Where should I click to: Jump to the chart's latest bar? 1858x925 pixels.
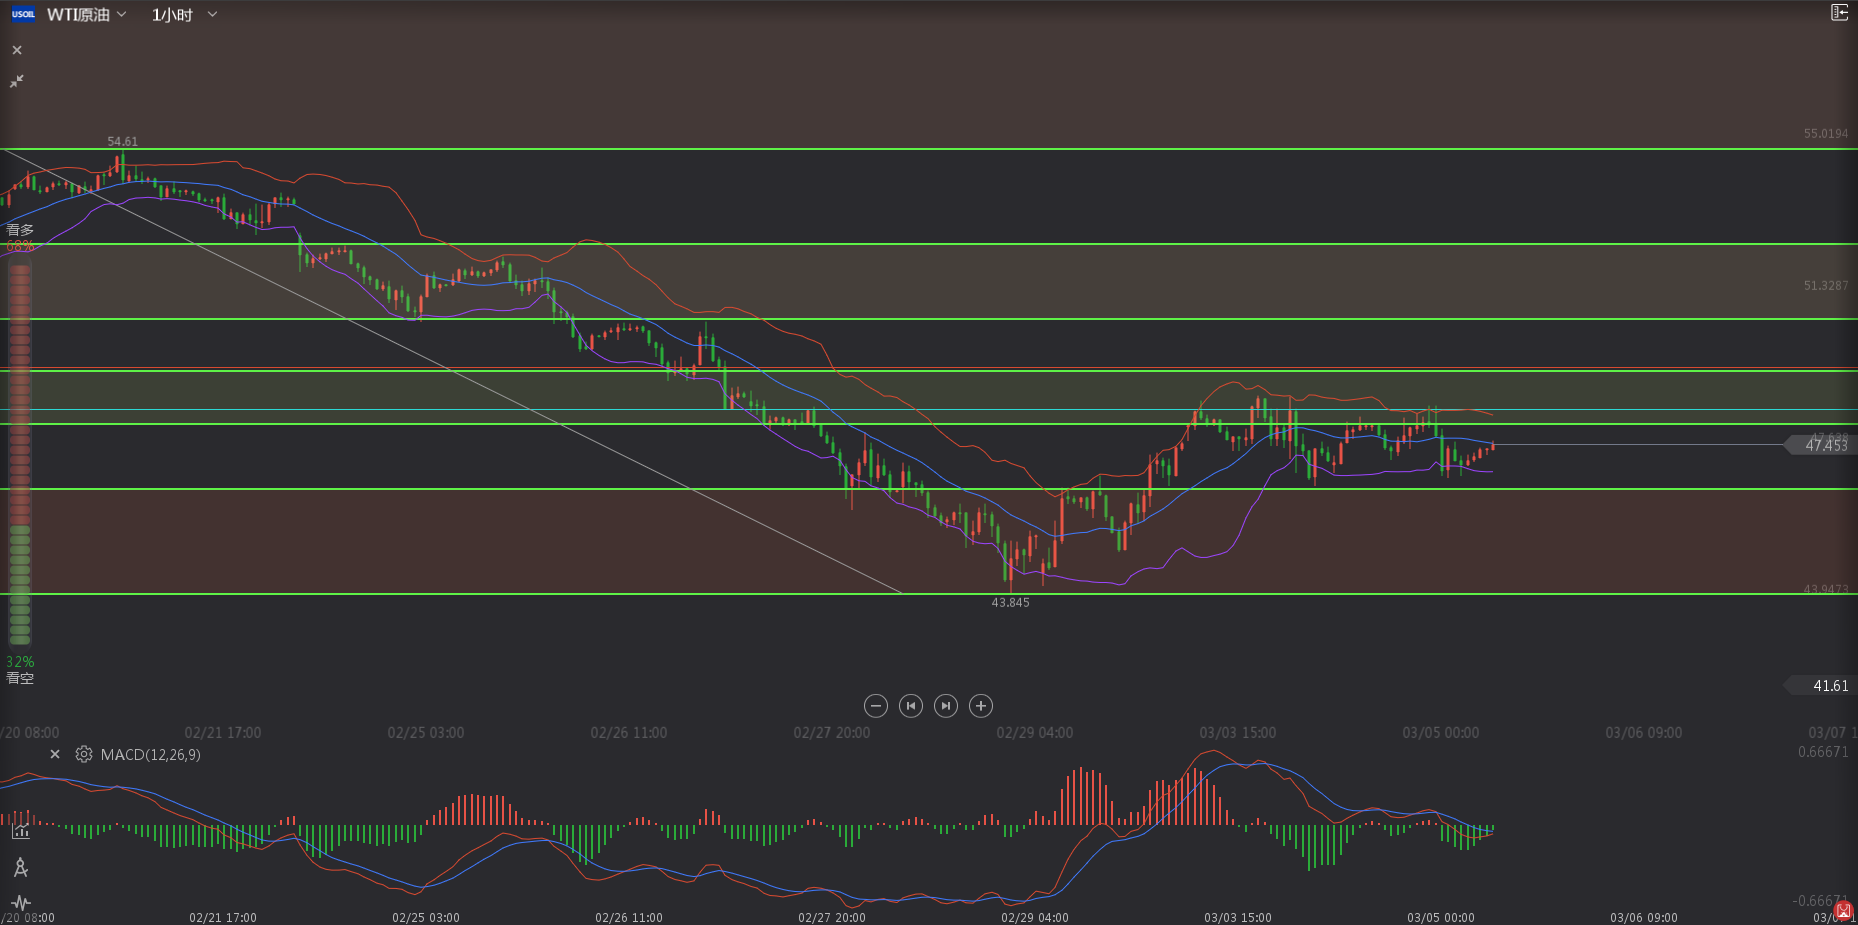[945, 706]
